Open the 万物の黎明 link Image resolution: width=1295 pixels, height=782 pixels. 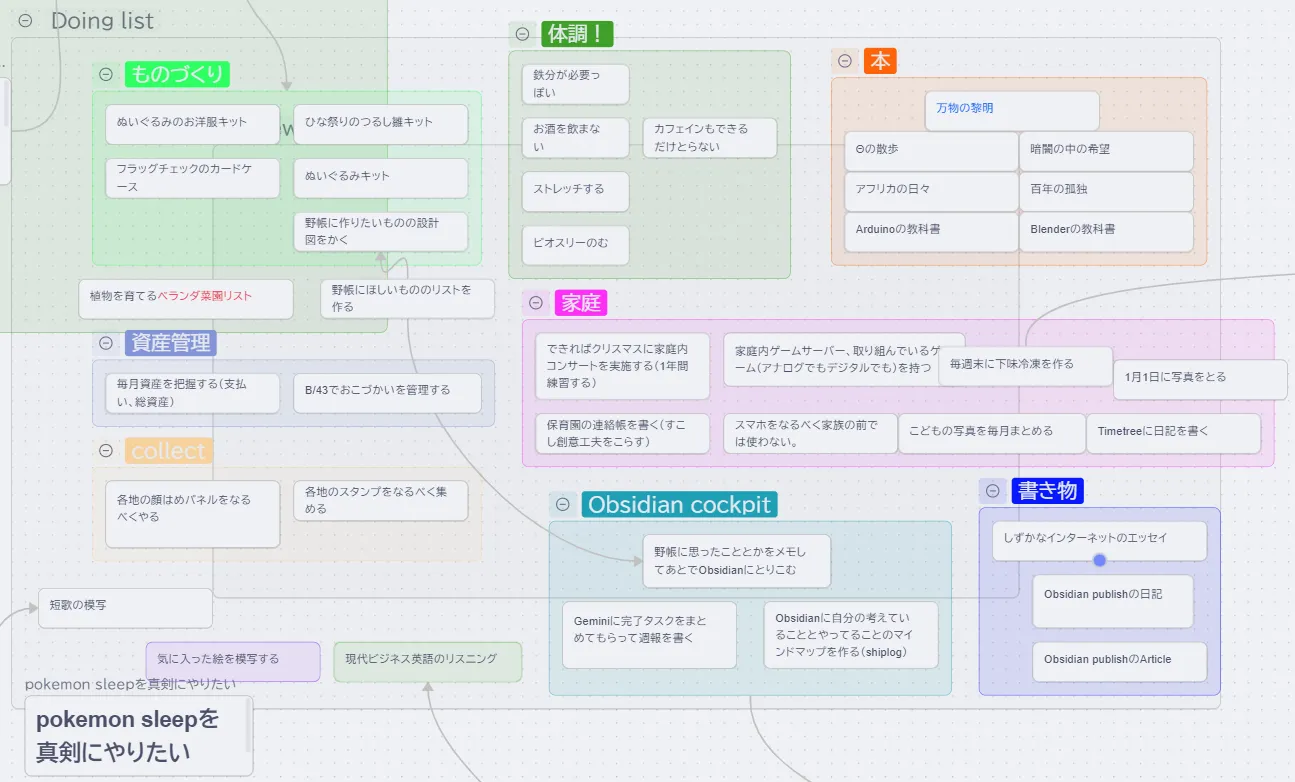click(965, 108)
